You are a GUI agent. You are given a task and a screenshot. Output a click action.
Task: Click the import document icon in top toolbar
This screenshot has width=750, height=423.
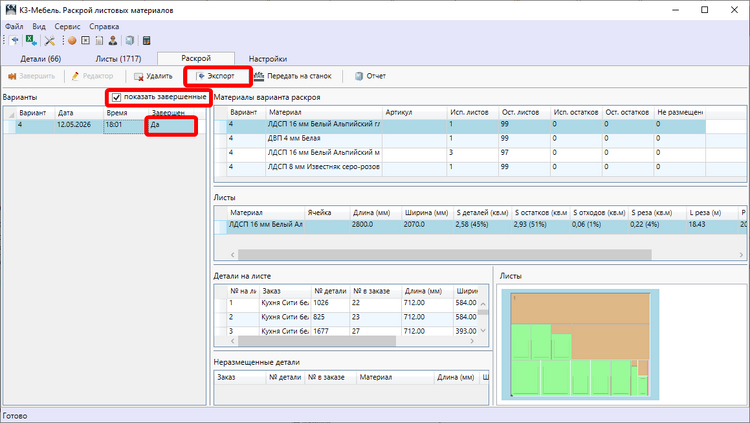pos(15,41)
